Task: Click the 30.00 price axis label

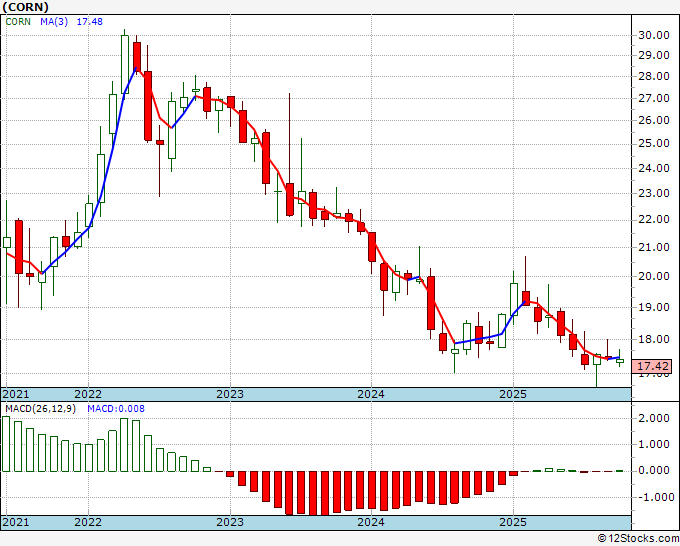Action: pyautogui.click(x=654, y=35)
